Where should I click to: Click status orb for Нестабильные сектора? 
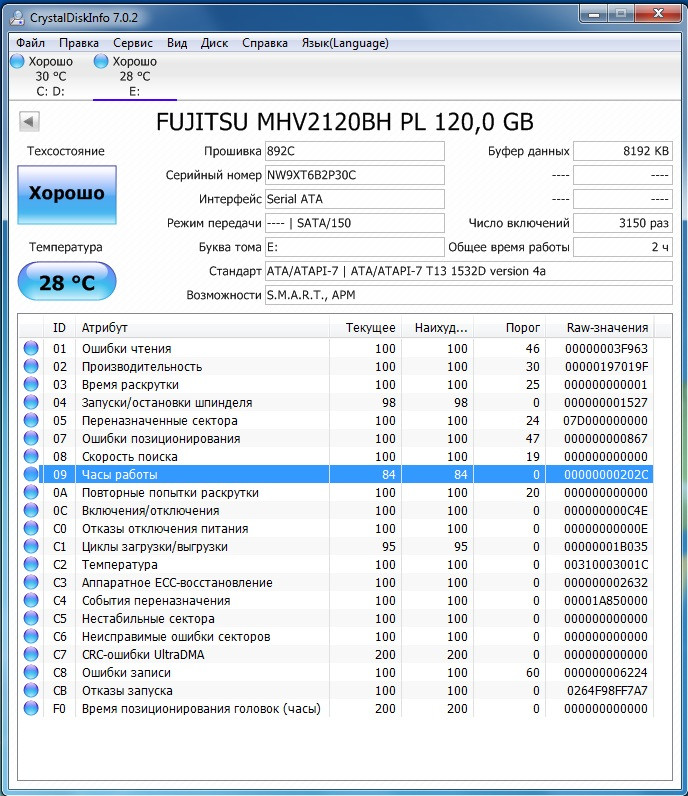[x=31, y=618]
